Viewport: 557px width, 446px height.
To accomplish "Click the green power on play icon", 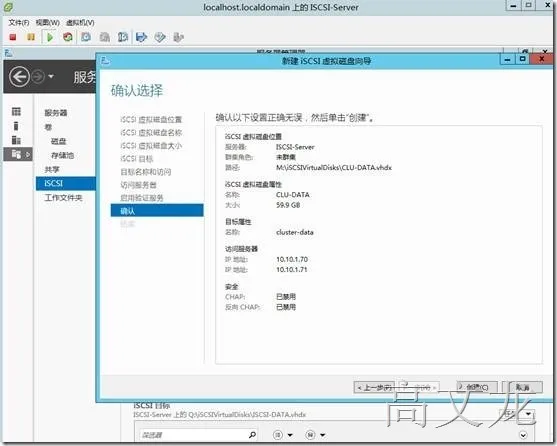I will [50, 37].
